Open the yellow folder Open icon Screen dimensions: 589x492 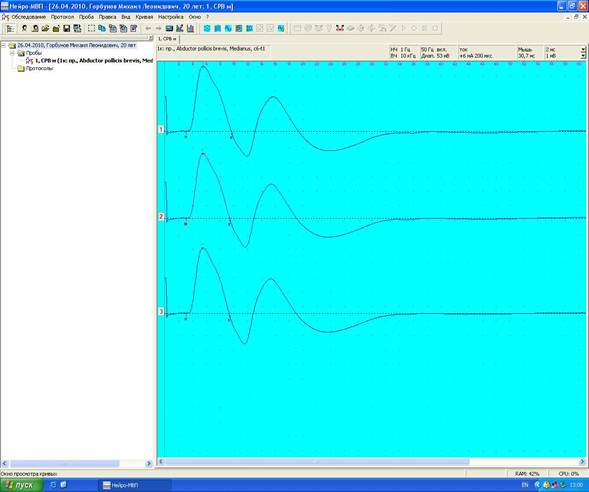coord(45,29)
